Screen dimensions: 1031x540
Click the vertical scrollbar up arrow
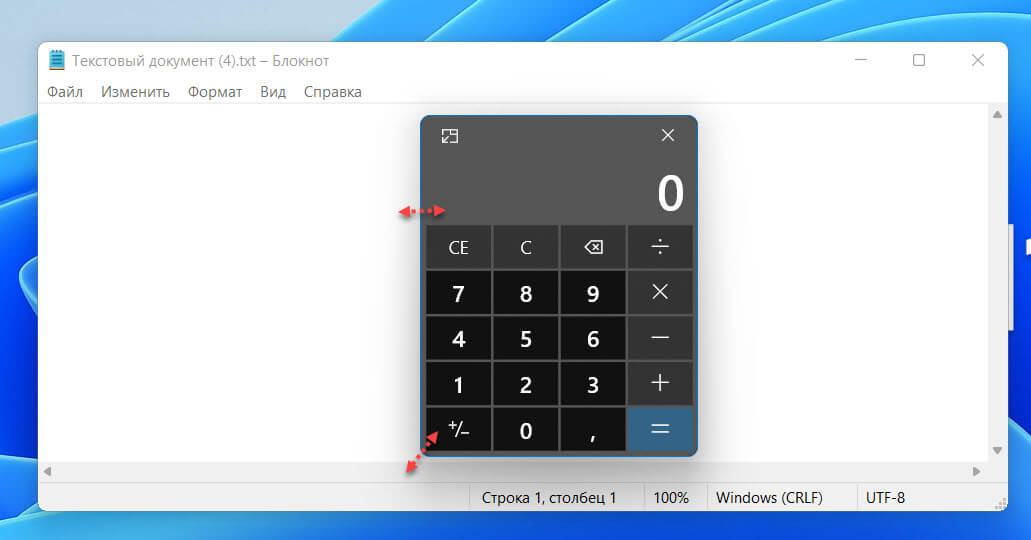click(996, 116)
